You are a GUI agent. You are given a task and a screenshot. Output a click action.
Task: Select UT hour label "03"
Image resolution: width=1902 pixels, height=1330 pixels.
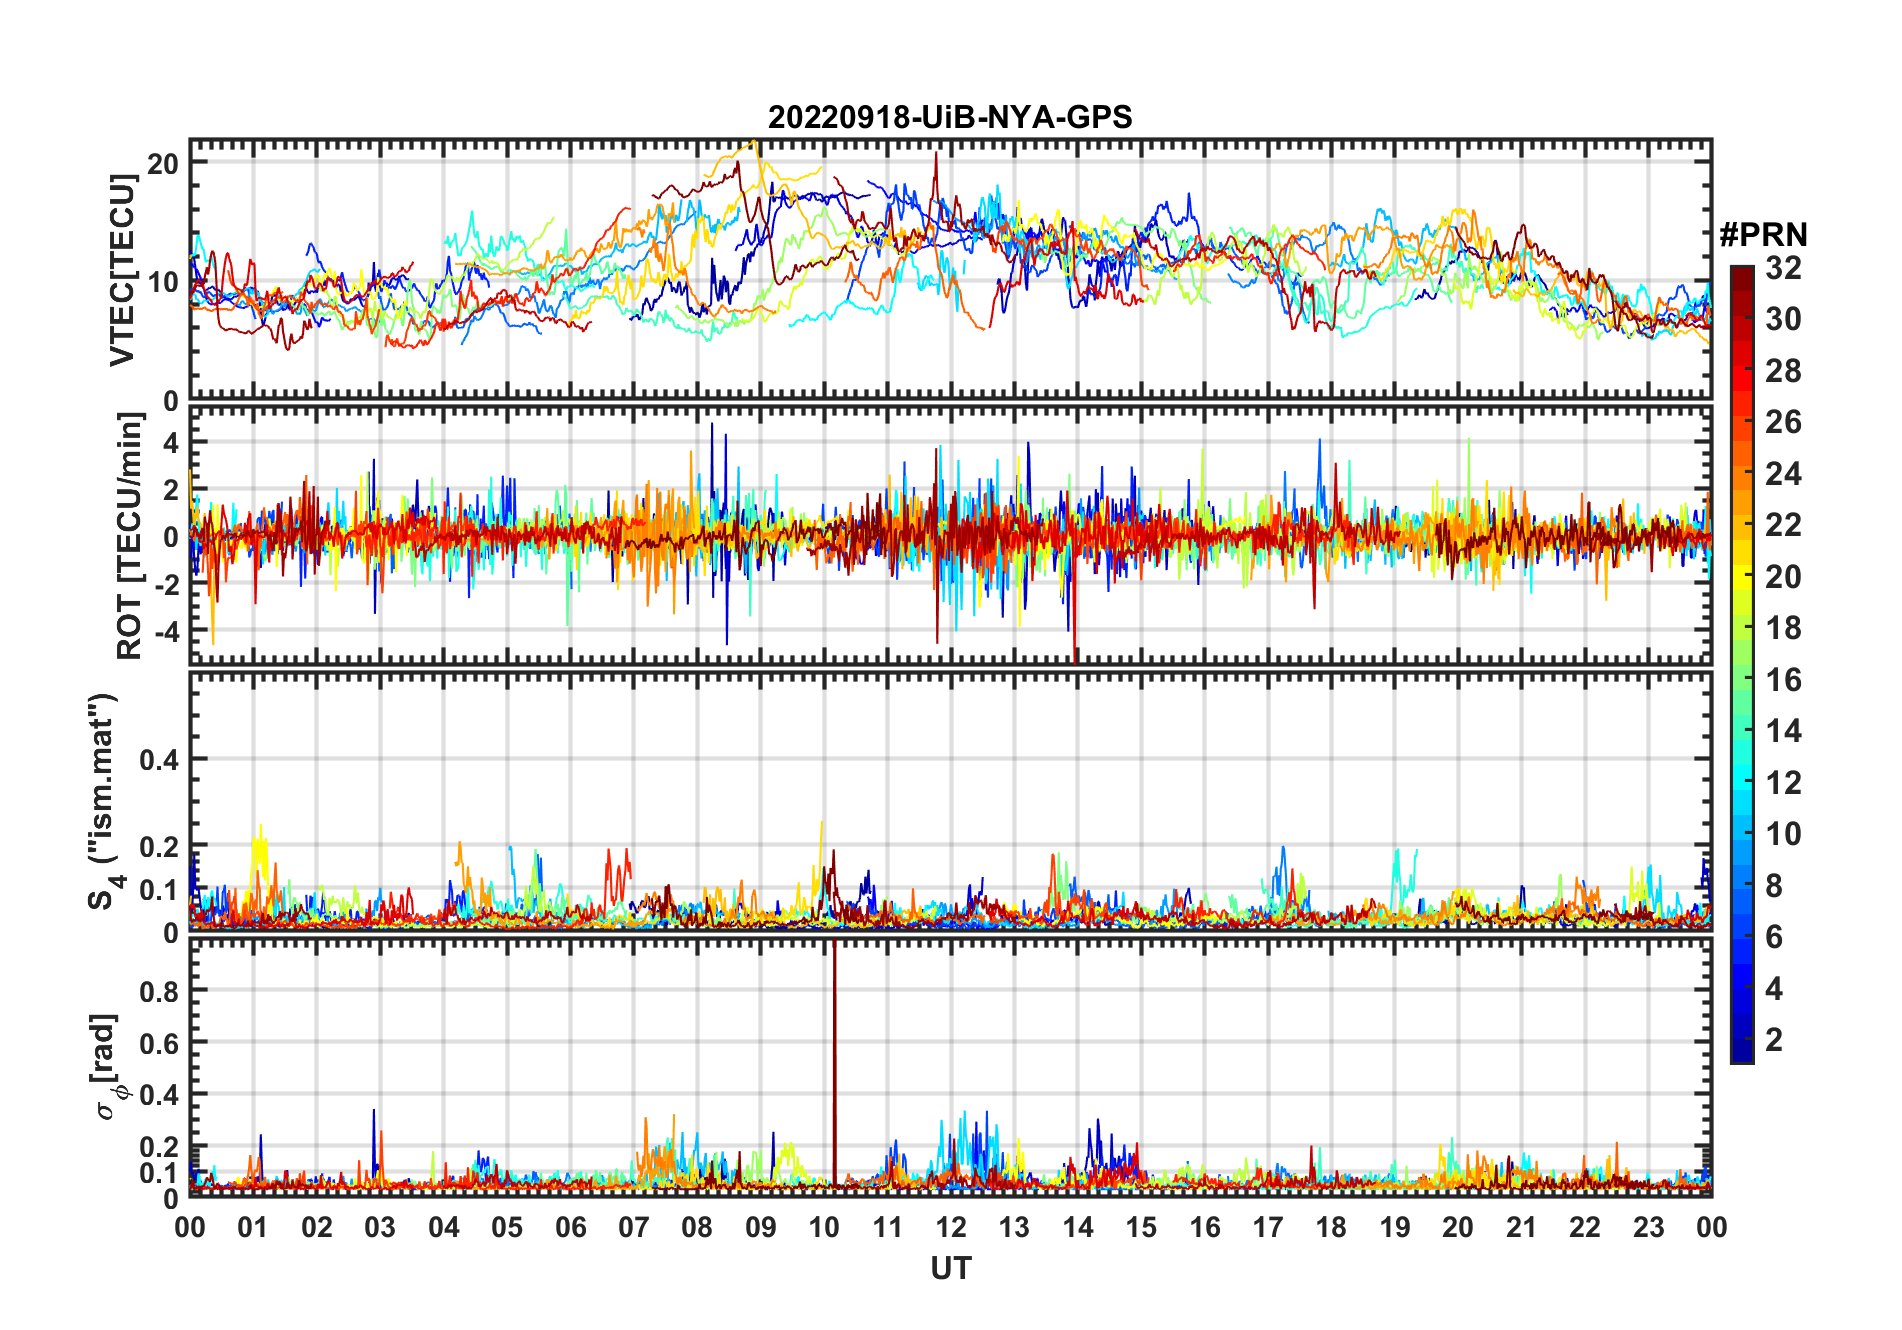tap(380, 1228)
